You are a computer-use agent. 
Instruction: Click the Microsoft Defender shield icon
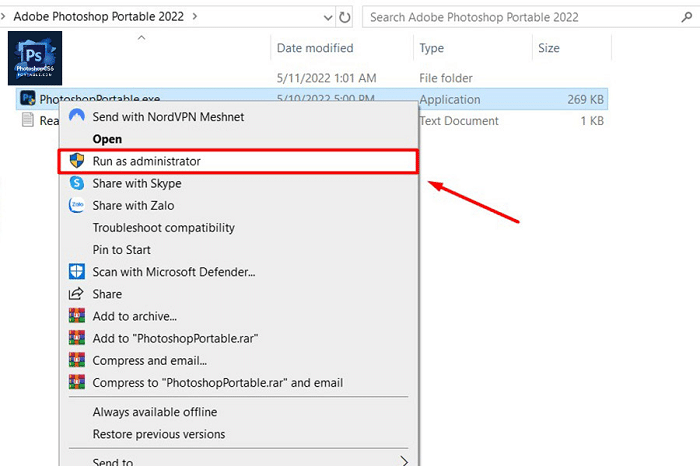[77, 272]
